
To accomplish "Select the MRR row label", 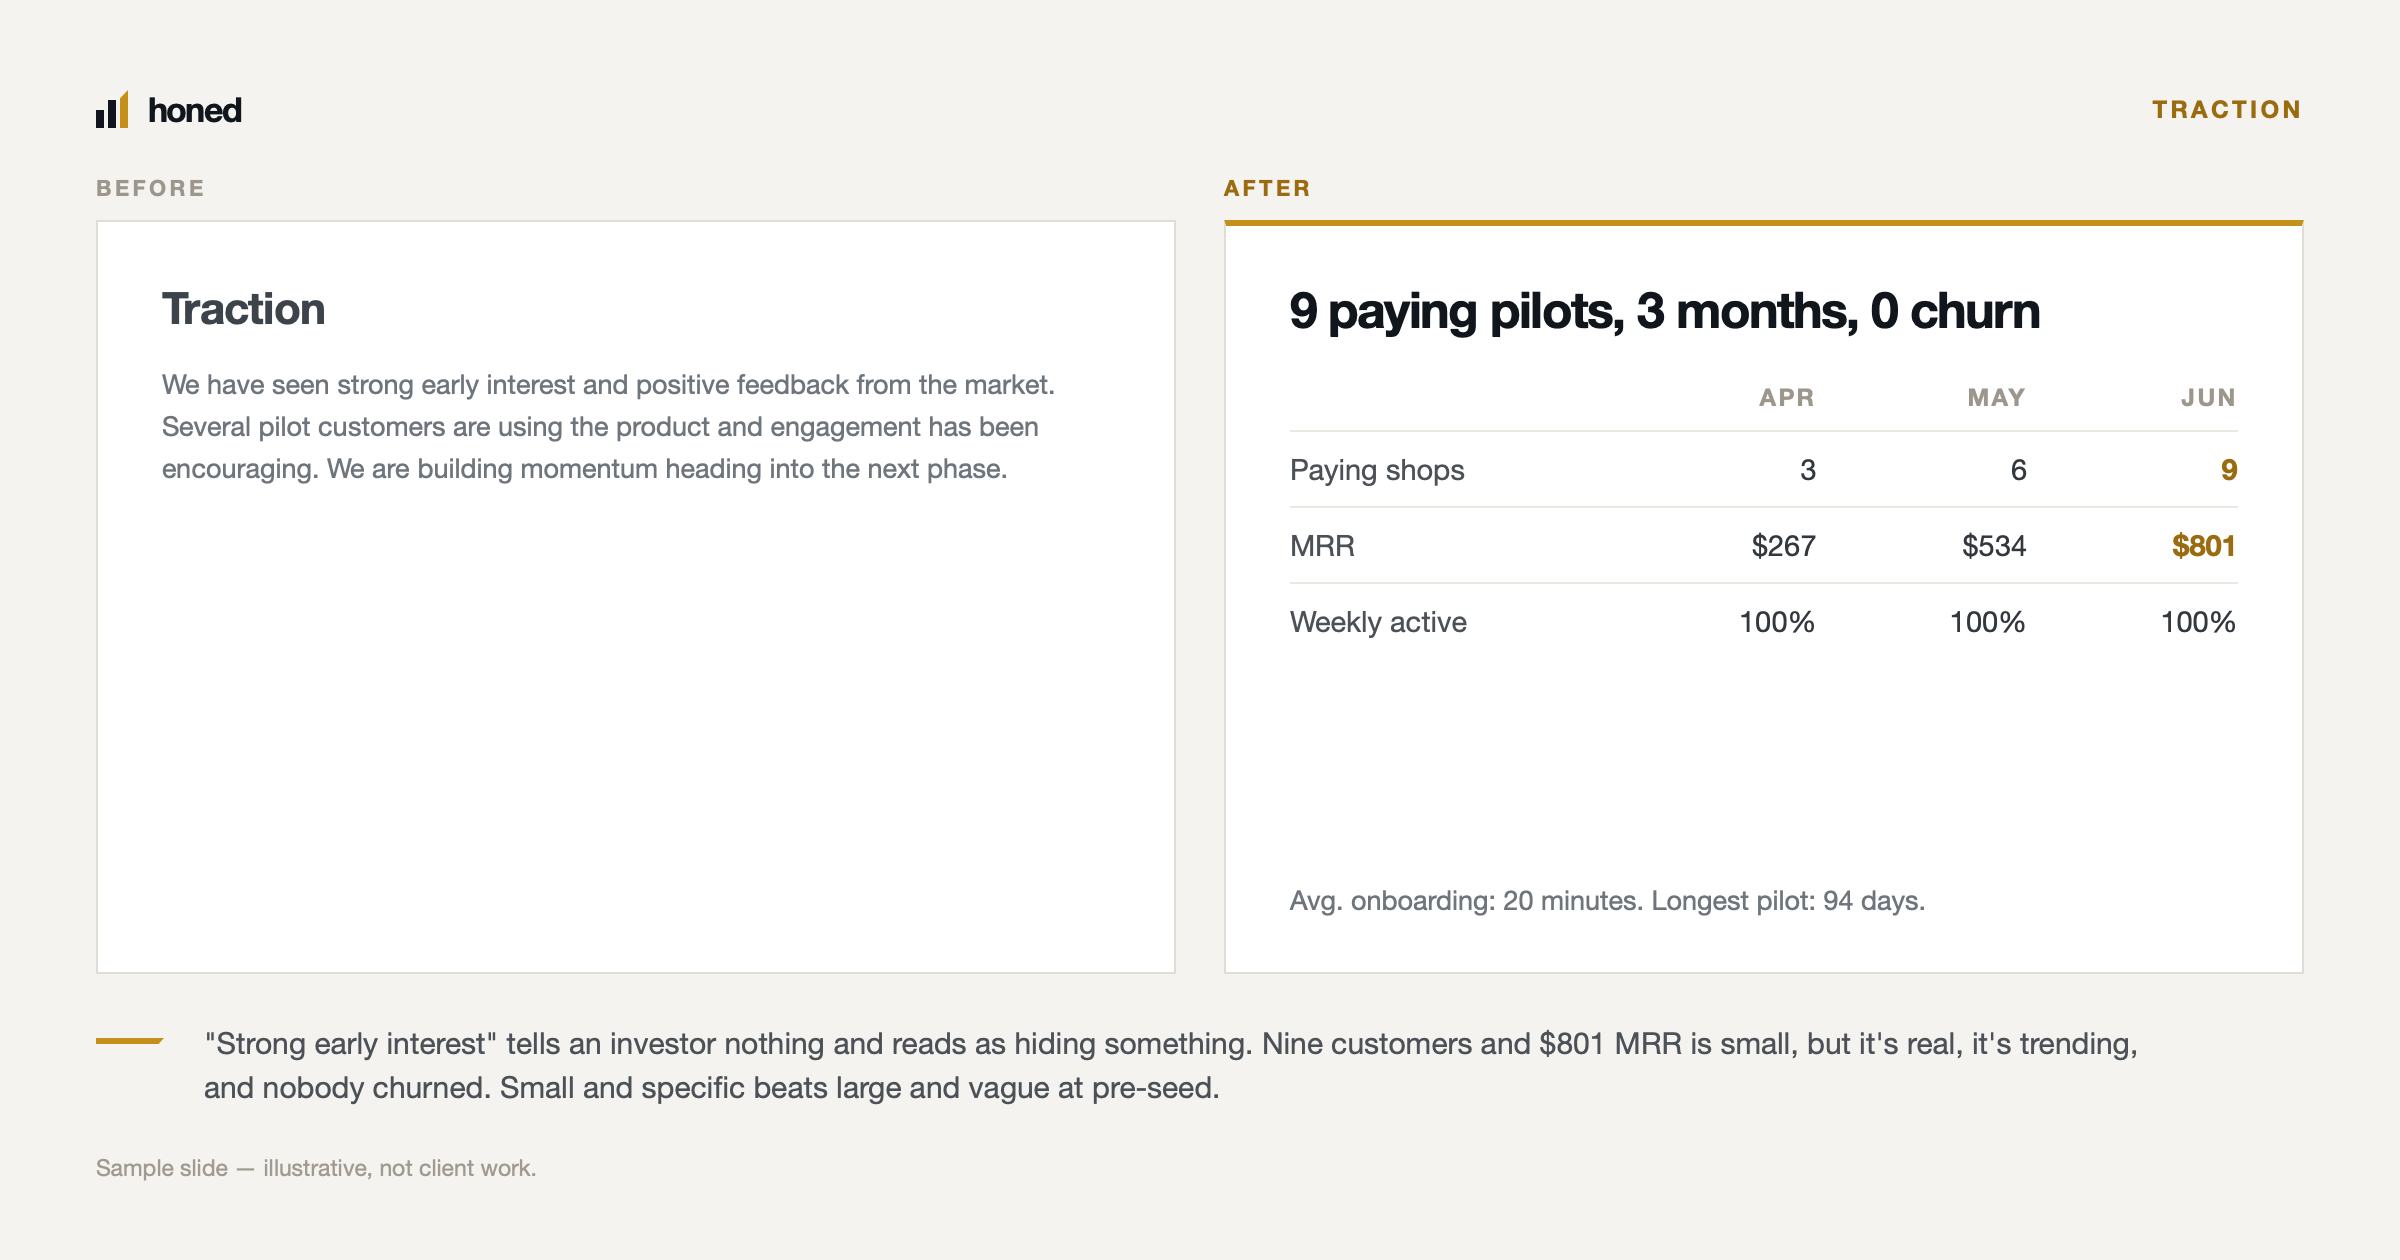I will (1322, 546).
